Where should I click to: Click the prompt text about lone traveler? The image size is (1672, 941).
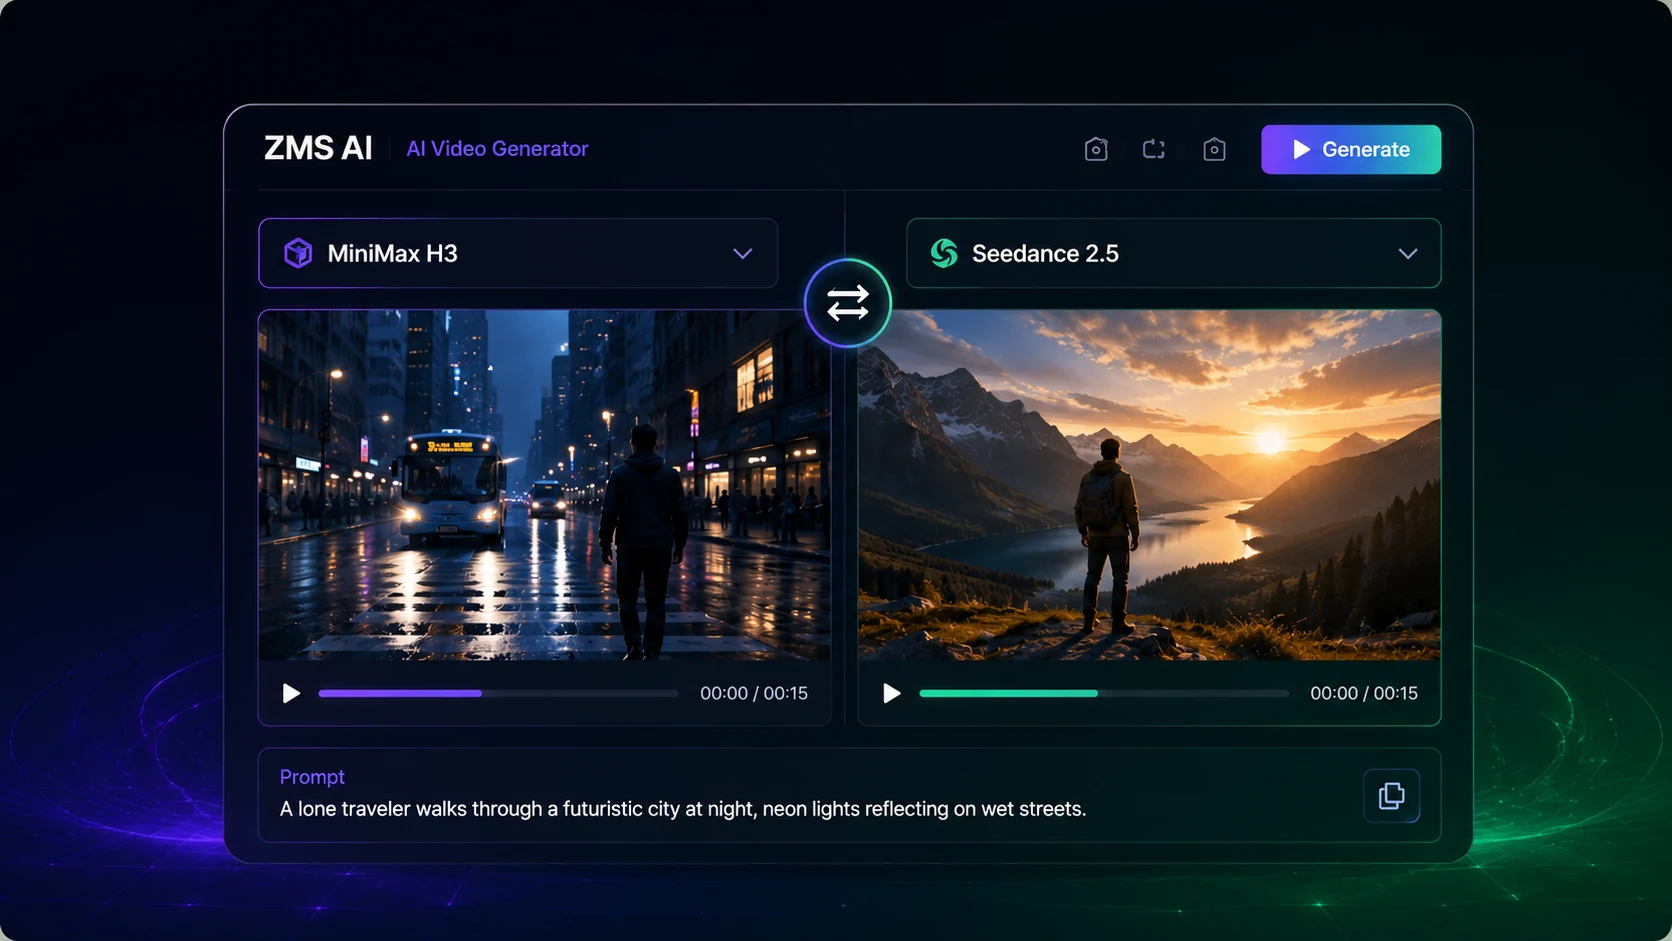point(682,809)
